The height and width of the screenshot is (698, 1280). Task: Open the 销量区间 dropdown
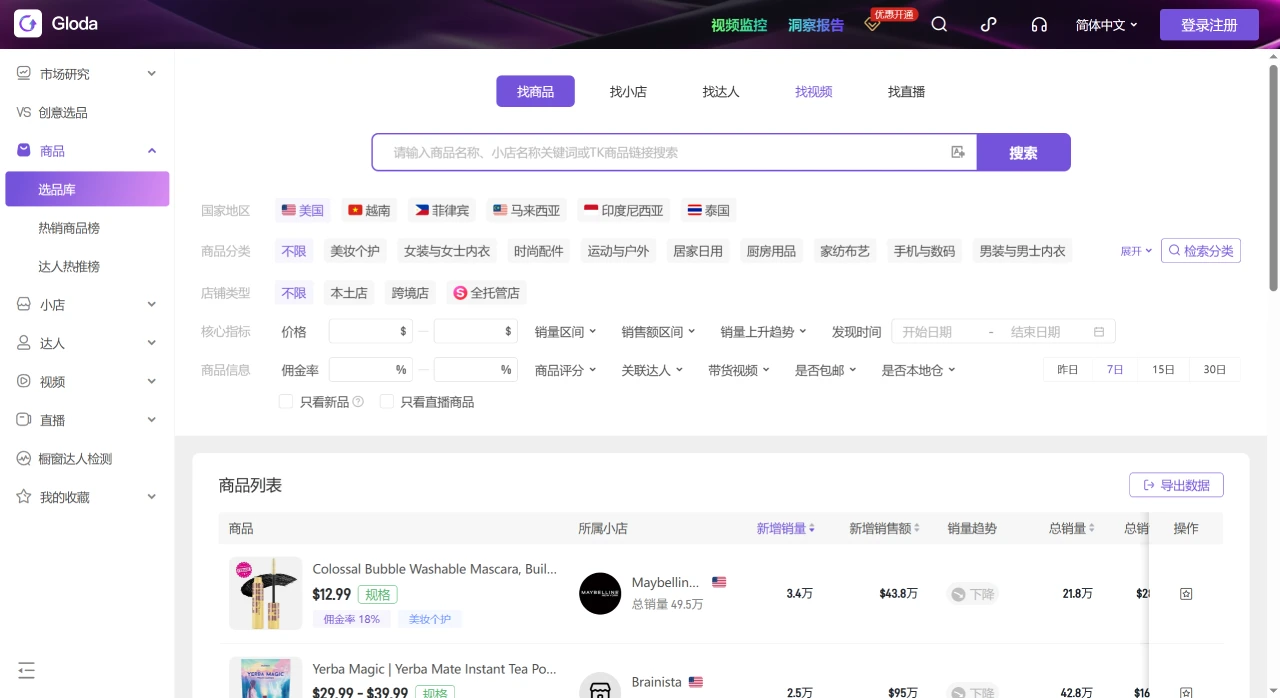(x=565, y=331)
